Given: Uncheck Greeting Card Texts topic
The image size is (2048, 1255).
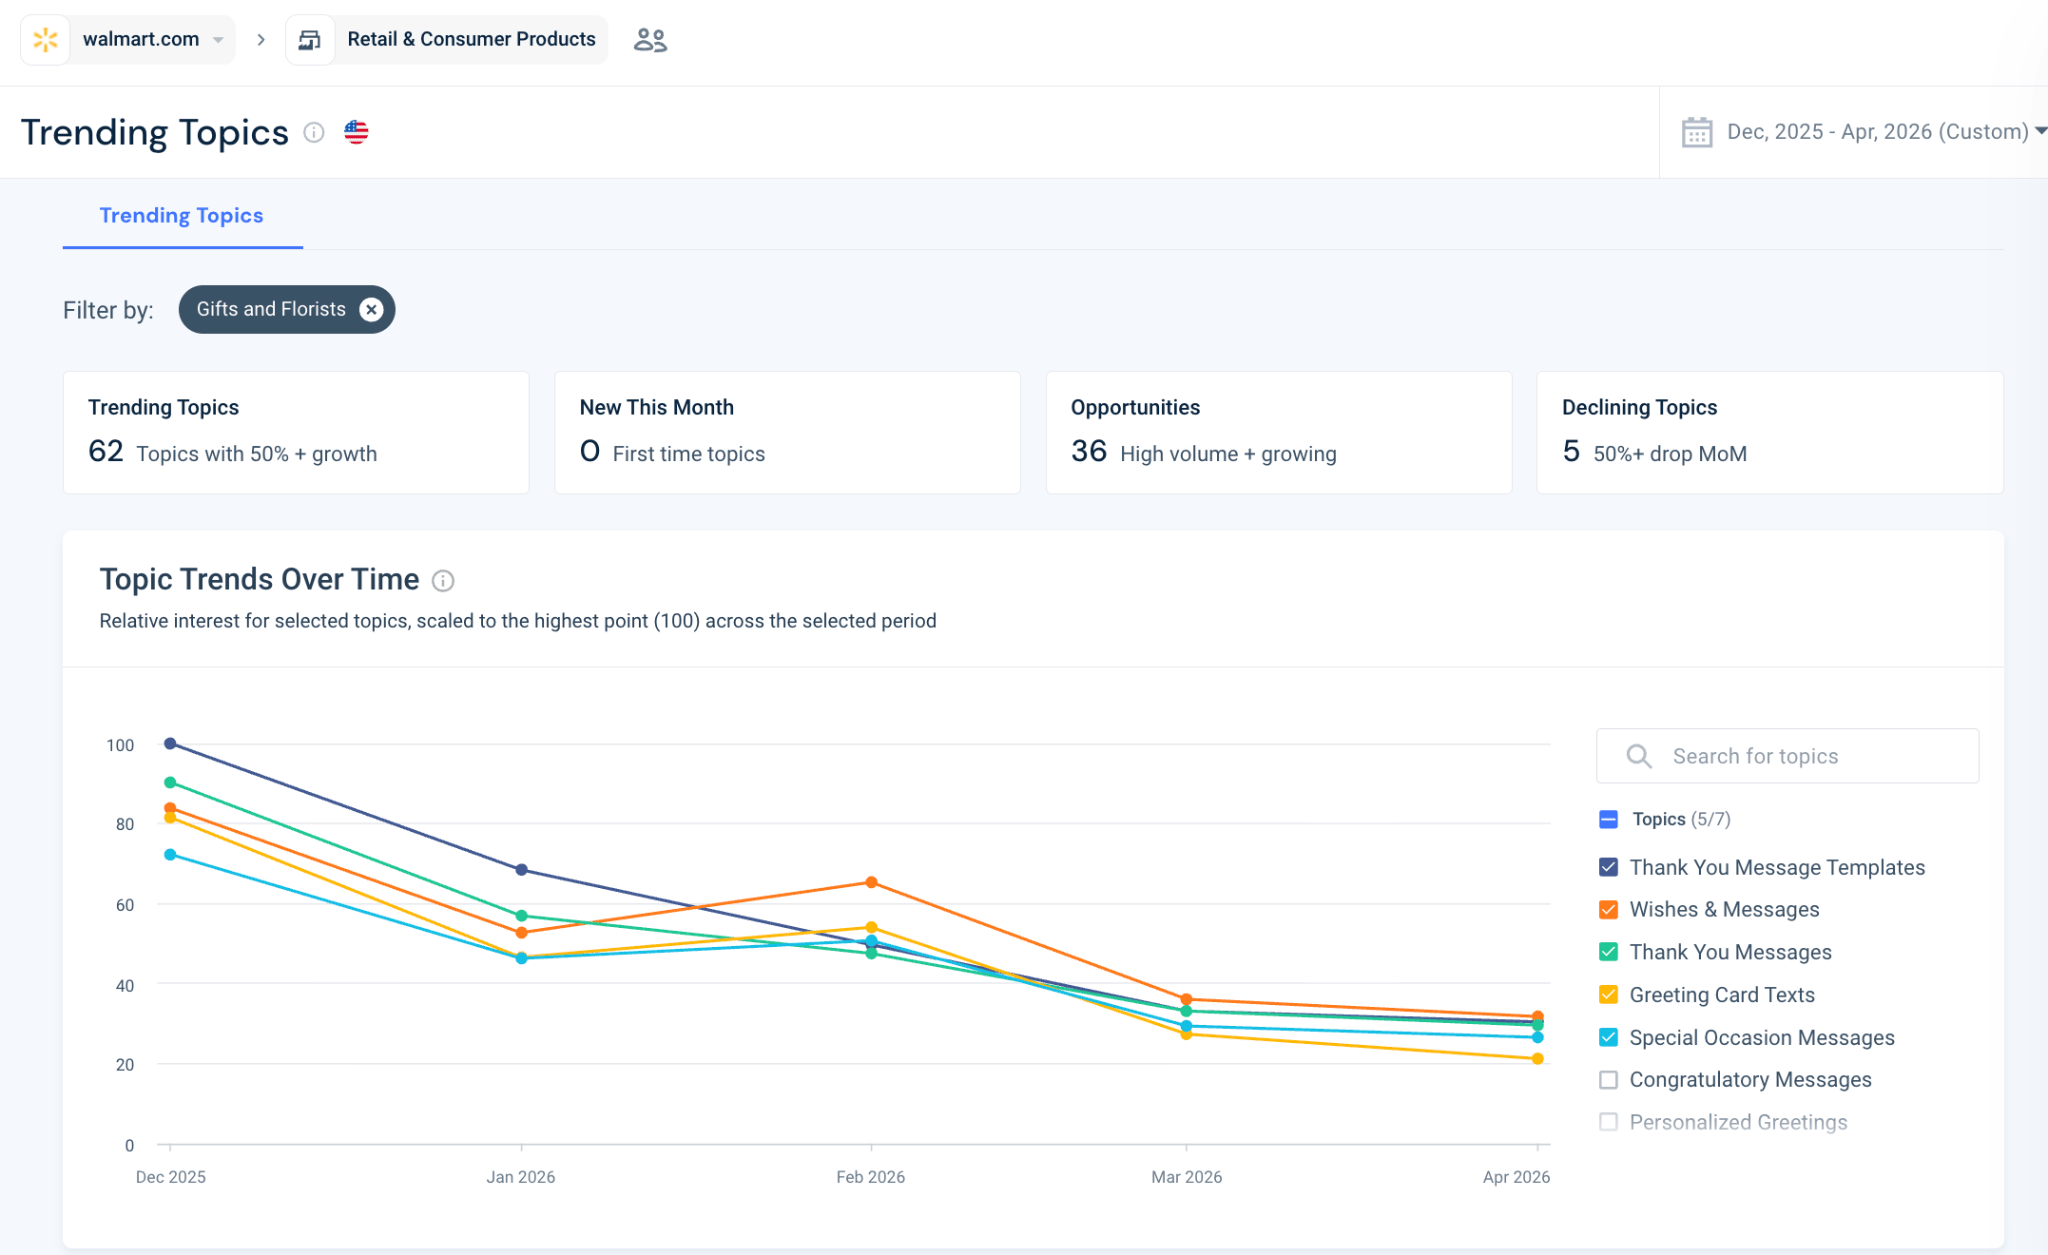Looking at the screenshot, I should [x=1608, y=995].
